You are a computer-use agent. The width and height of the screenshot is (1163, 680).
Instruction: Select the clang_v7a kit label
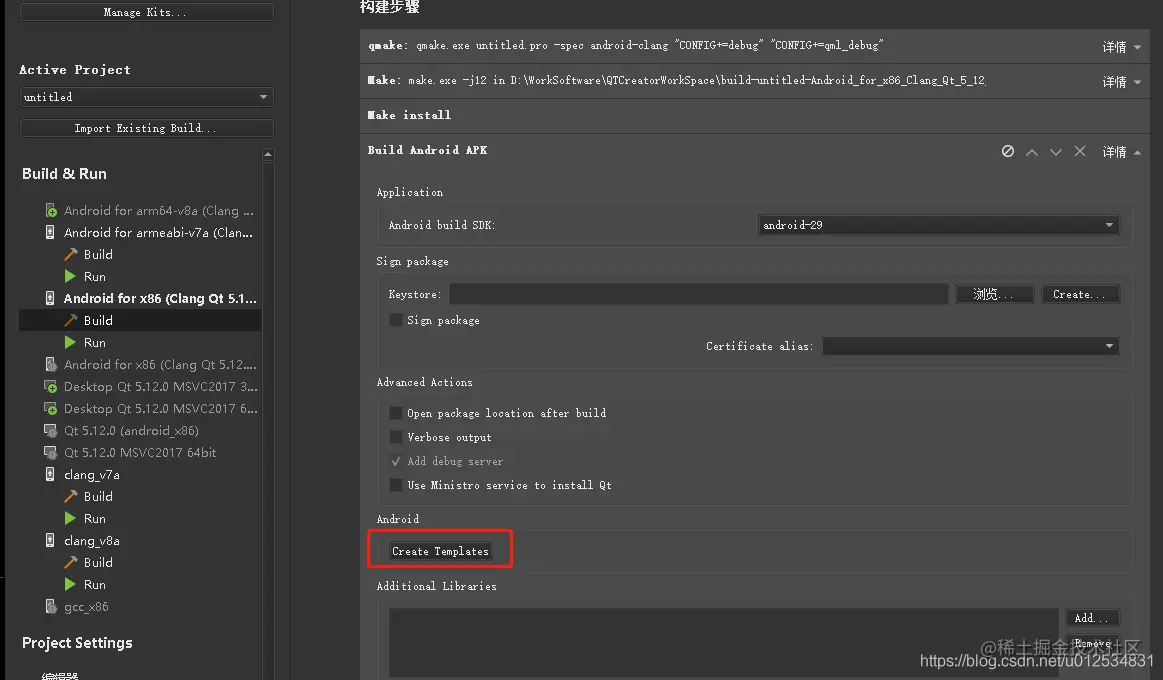pos(91,475)
